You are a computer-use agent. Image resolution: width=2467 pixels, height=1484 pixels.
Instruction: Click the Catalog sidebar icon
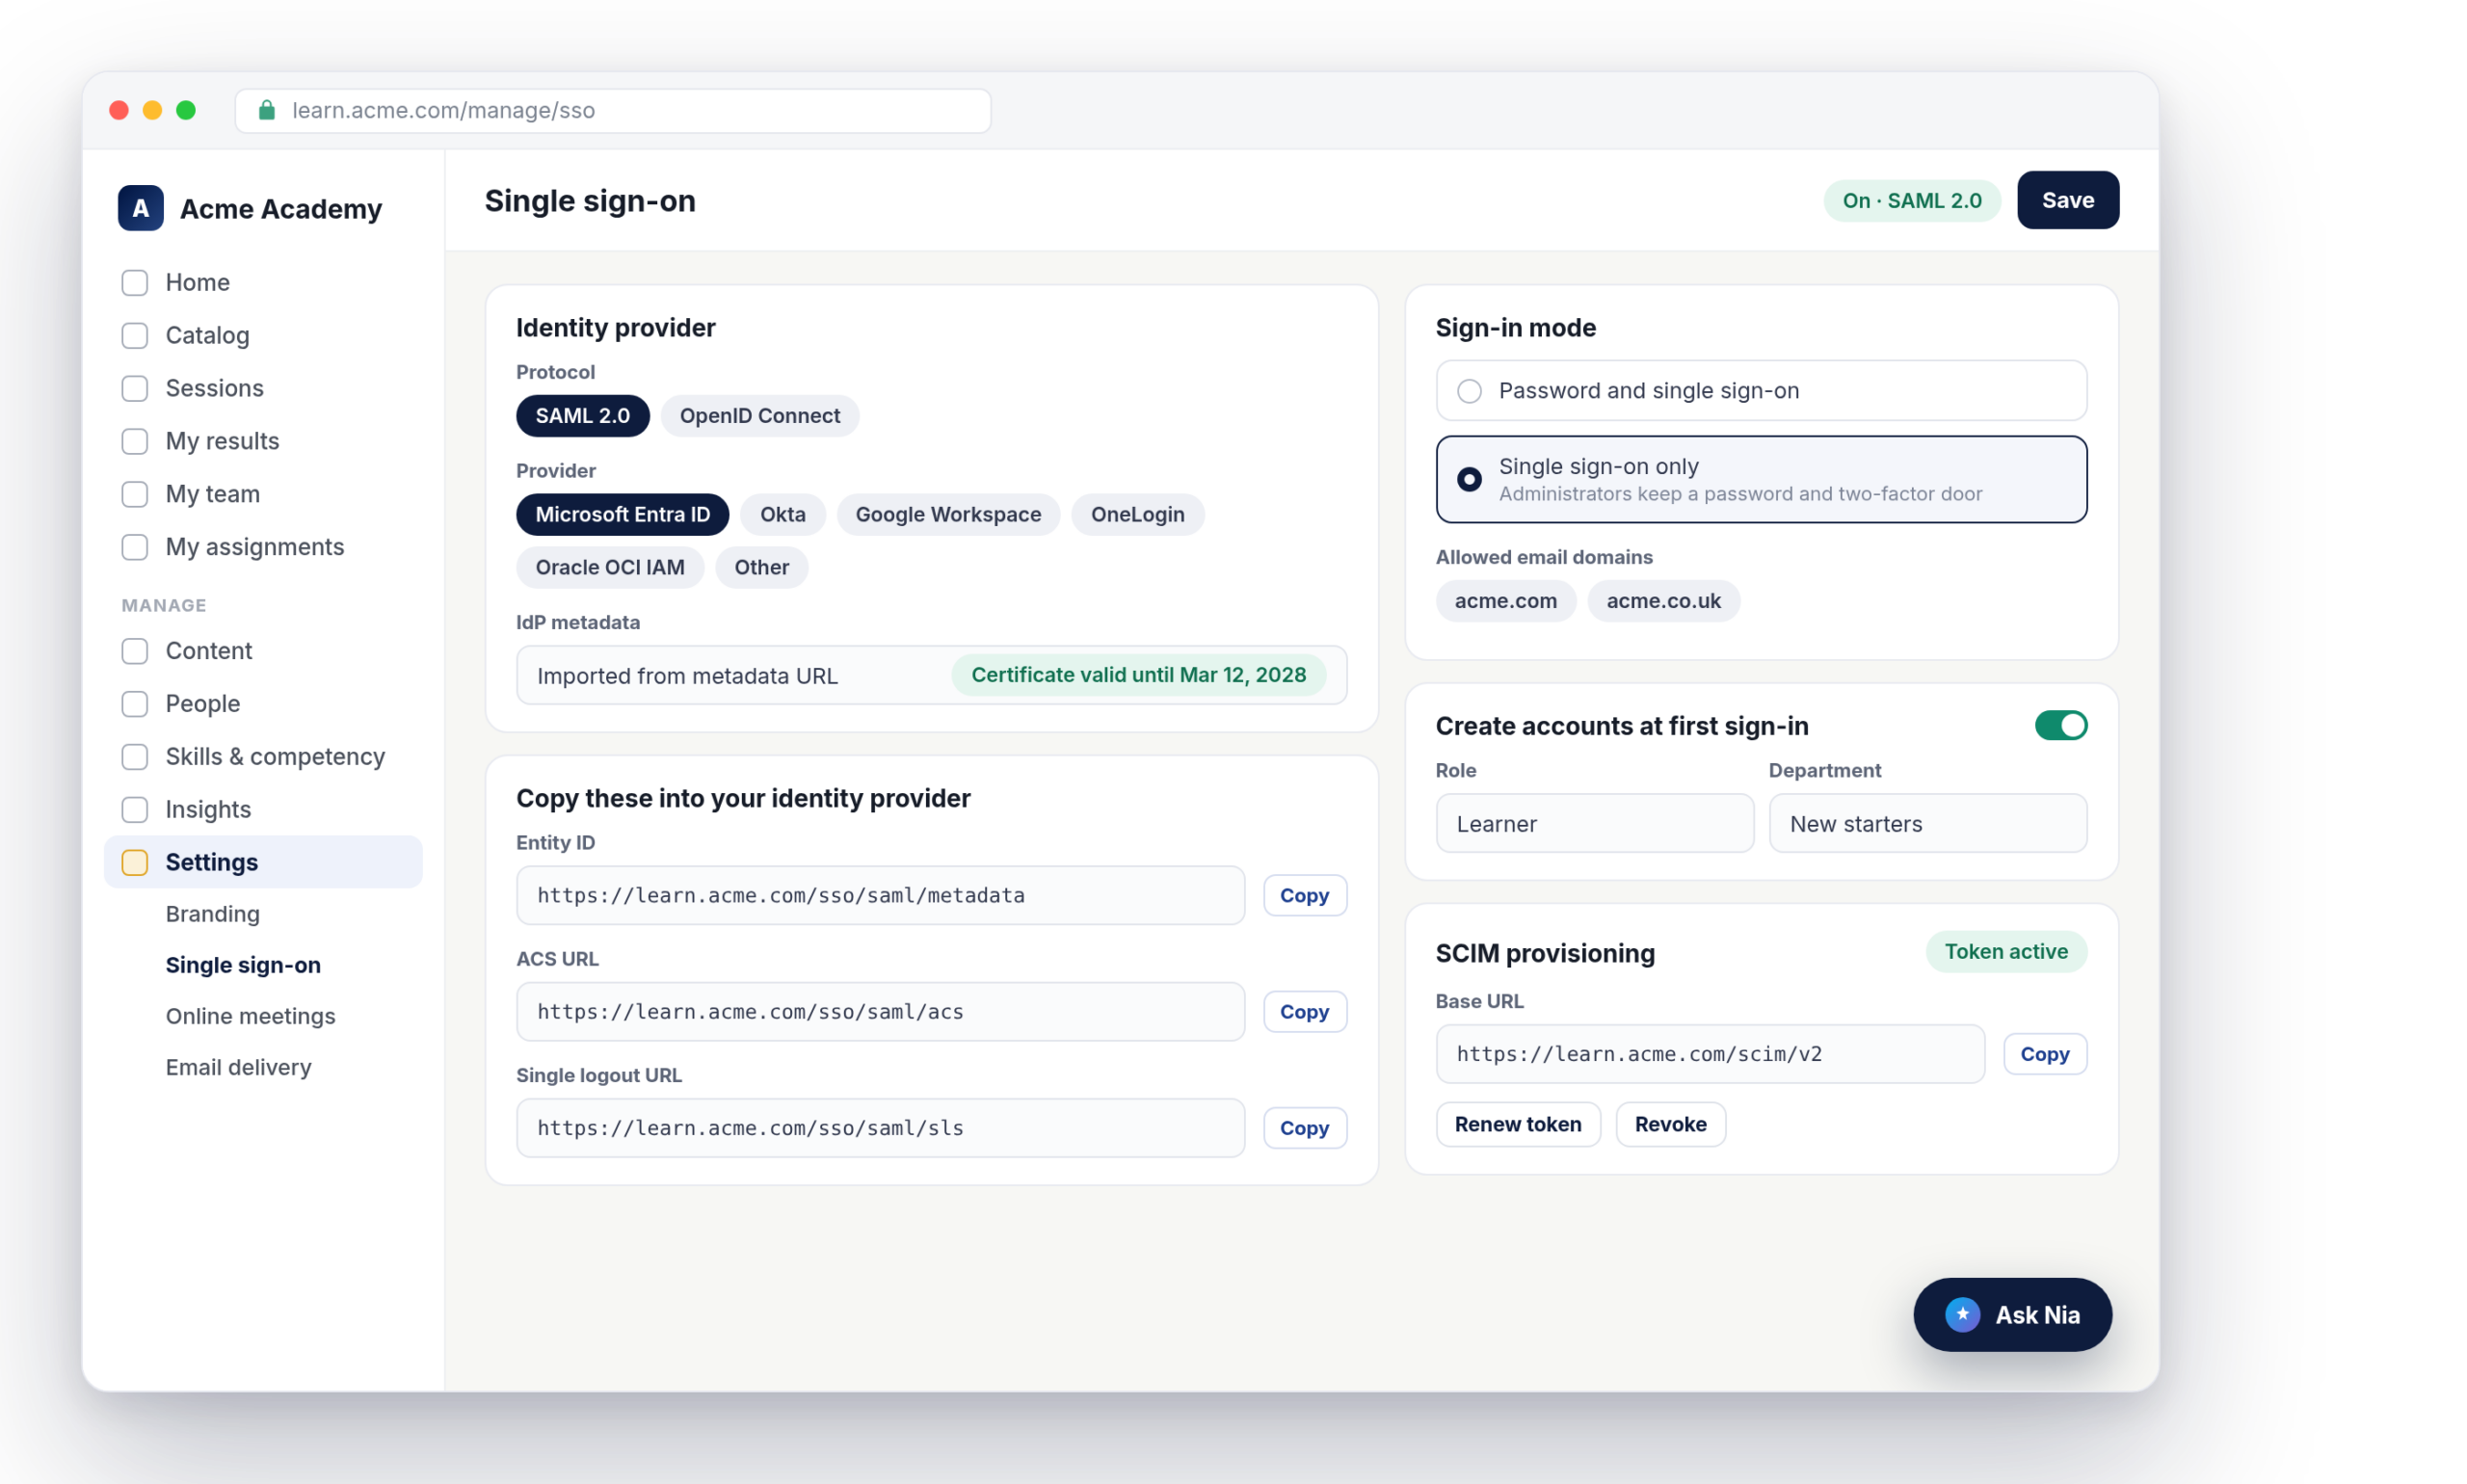pyautogui.click(x=134, y=335)
